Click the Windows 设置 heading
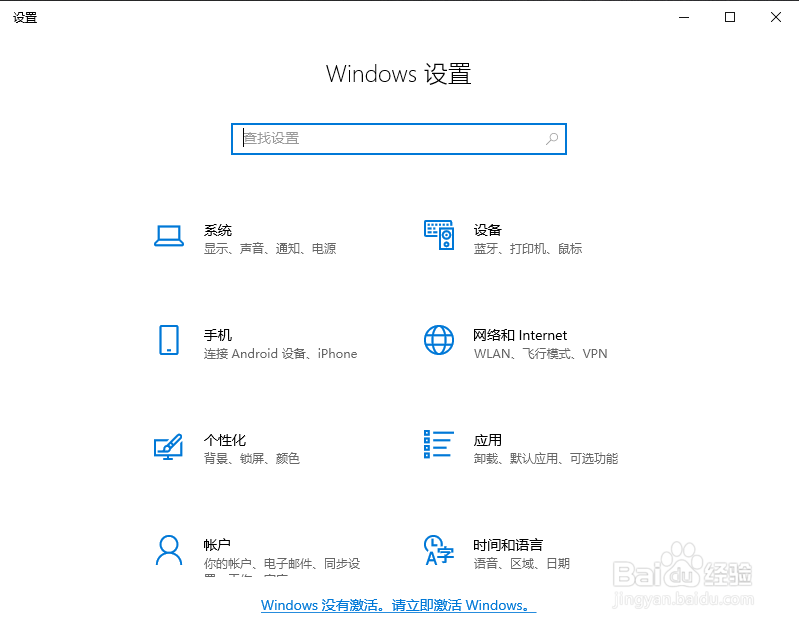The height and width of the screenshot is (627, 799). coord(398,74)
